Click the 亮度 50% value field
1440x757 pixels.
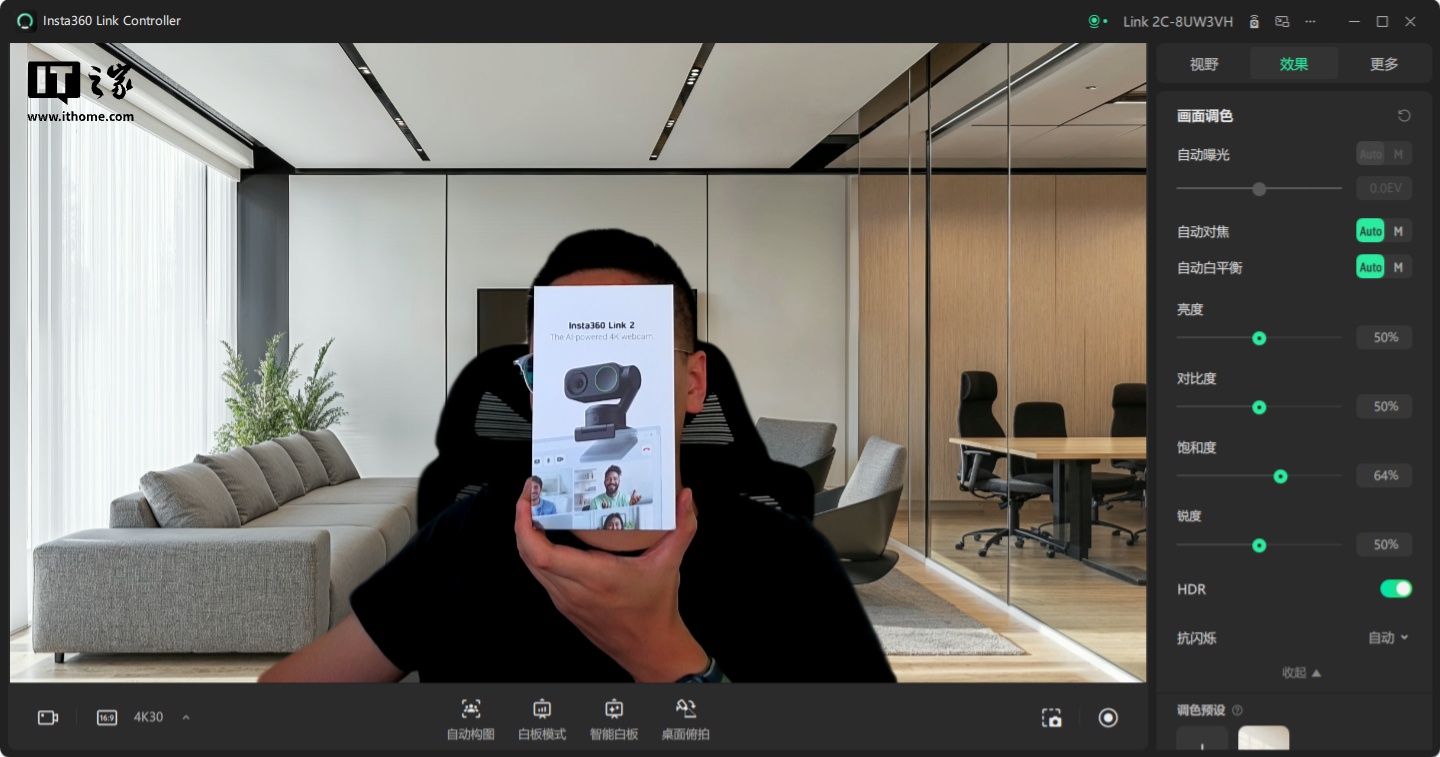coord(1384,338)
